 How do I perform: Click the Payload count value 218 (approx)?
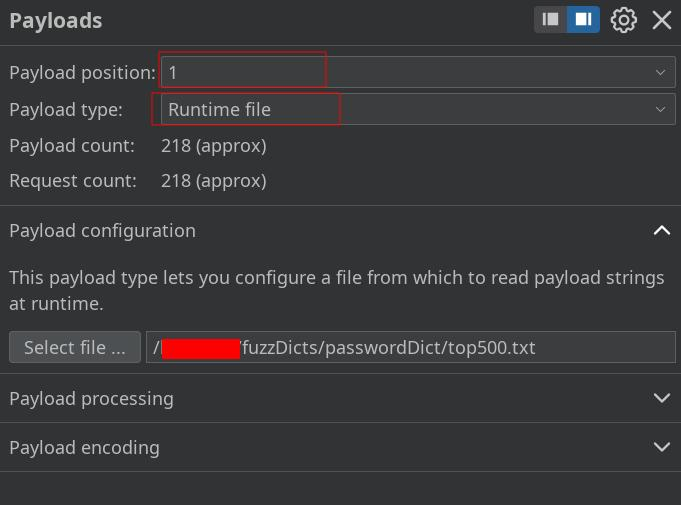pyautogui.click(x=213, y=145)
